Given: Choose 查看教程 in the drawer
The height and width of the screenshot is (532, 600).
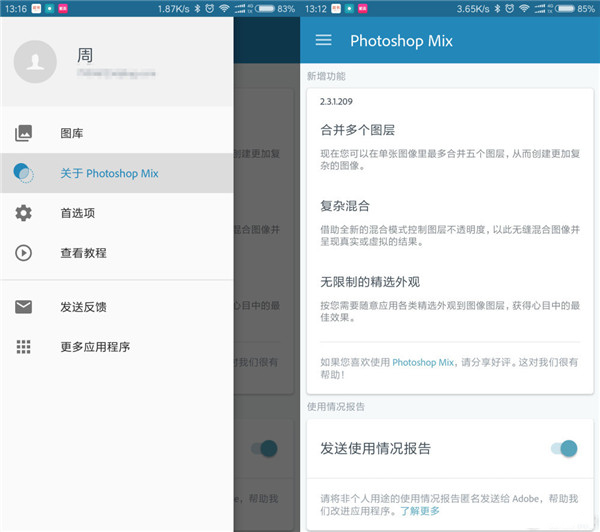Looking at the screenshot, I should point(83,253).
